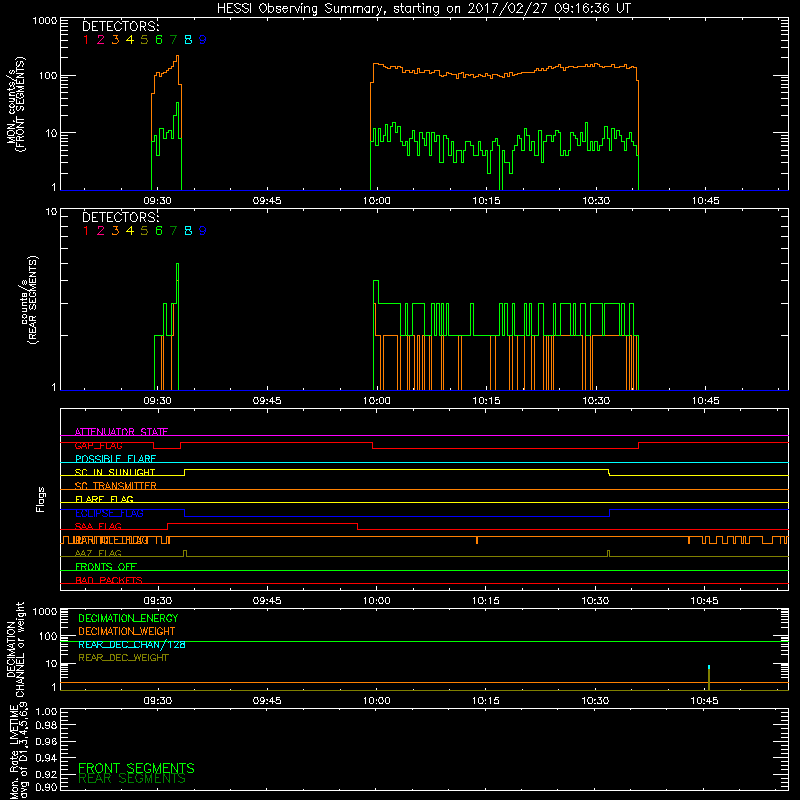800x800 pixels.
Task: Click blue detector '9' in top panel legend
Action: click(203, 40)
